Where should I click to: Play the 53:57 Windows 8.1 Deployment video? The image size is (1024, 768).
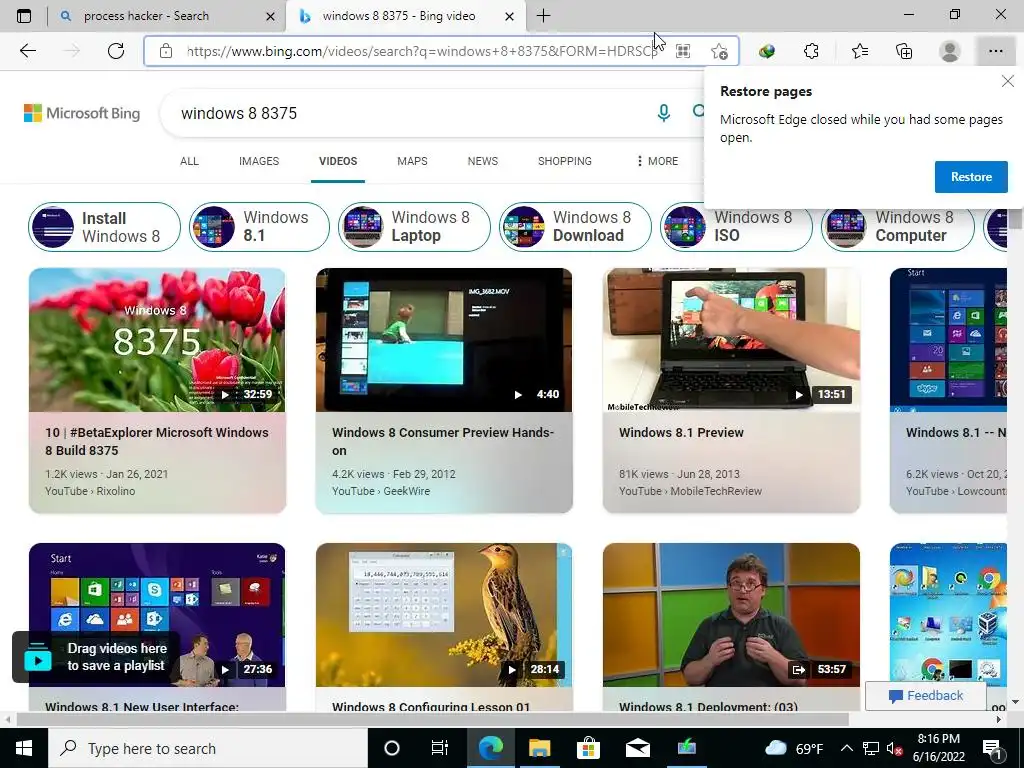pos(731,615)
